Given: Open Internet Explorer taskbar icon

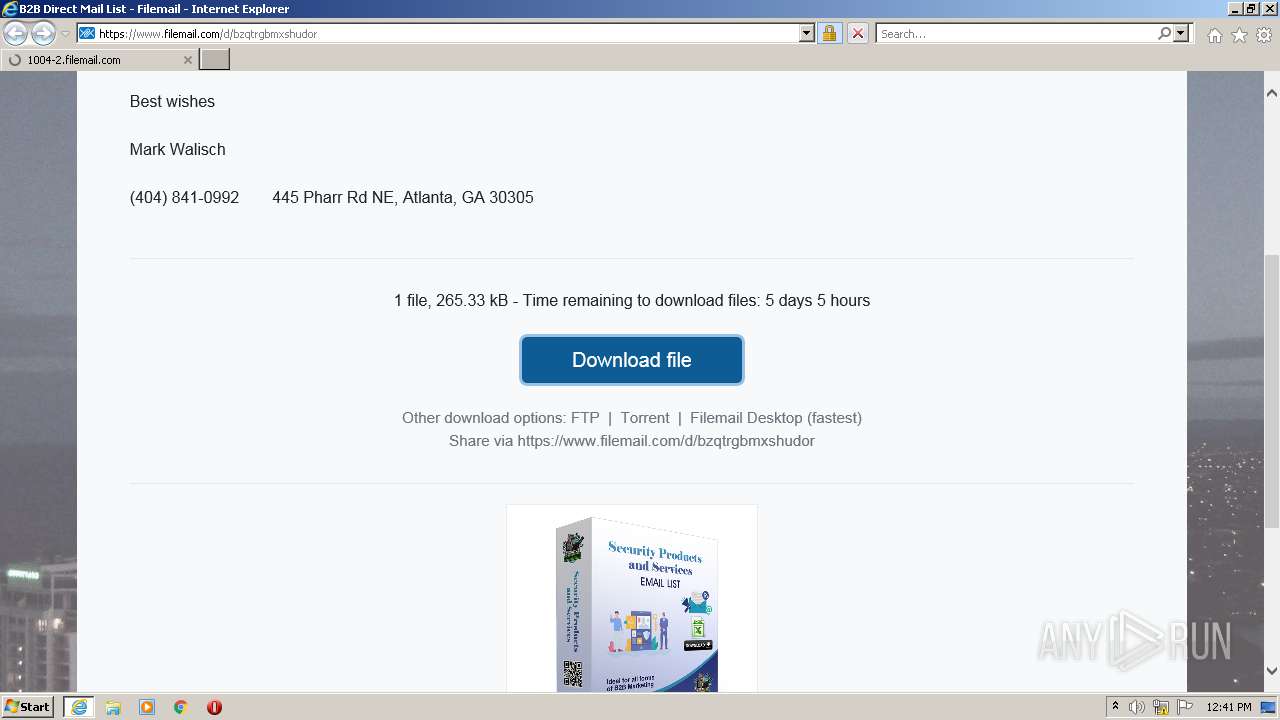Looking at the screenshot, I should tap(79, 707).
